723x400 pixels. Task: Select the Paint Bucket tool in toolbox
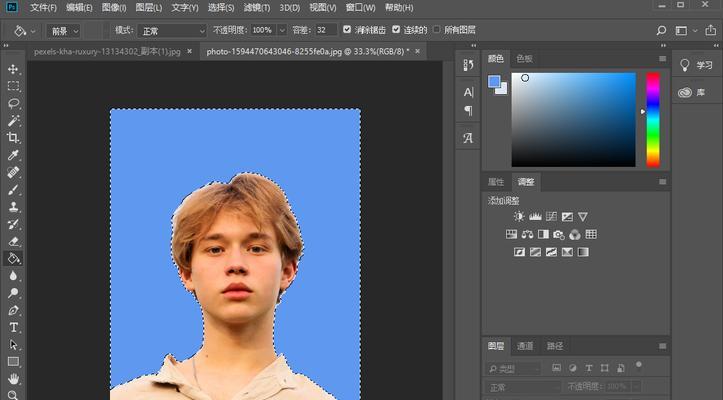click(13, 258)
